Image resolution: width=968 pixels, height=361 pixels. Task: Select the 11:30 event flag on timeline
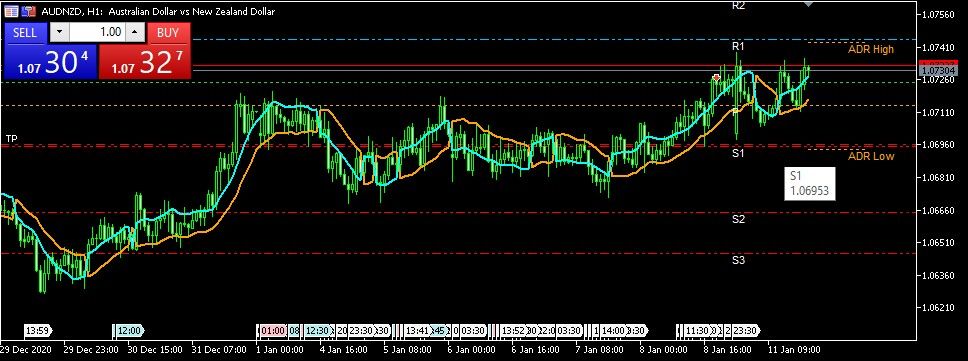(x=698, y=331)
